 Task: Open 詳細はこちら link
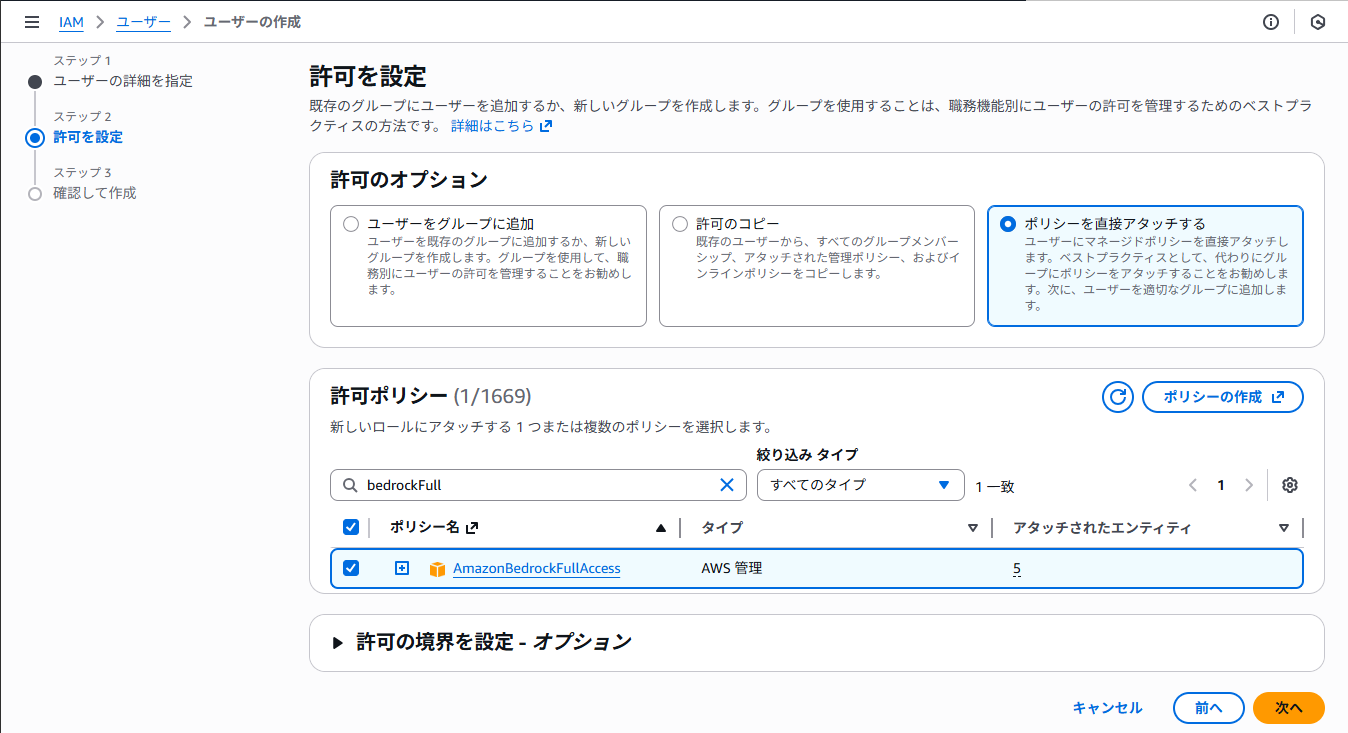(501, 126)
